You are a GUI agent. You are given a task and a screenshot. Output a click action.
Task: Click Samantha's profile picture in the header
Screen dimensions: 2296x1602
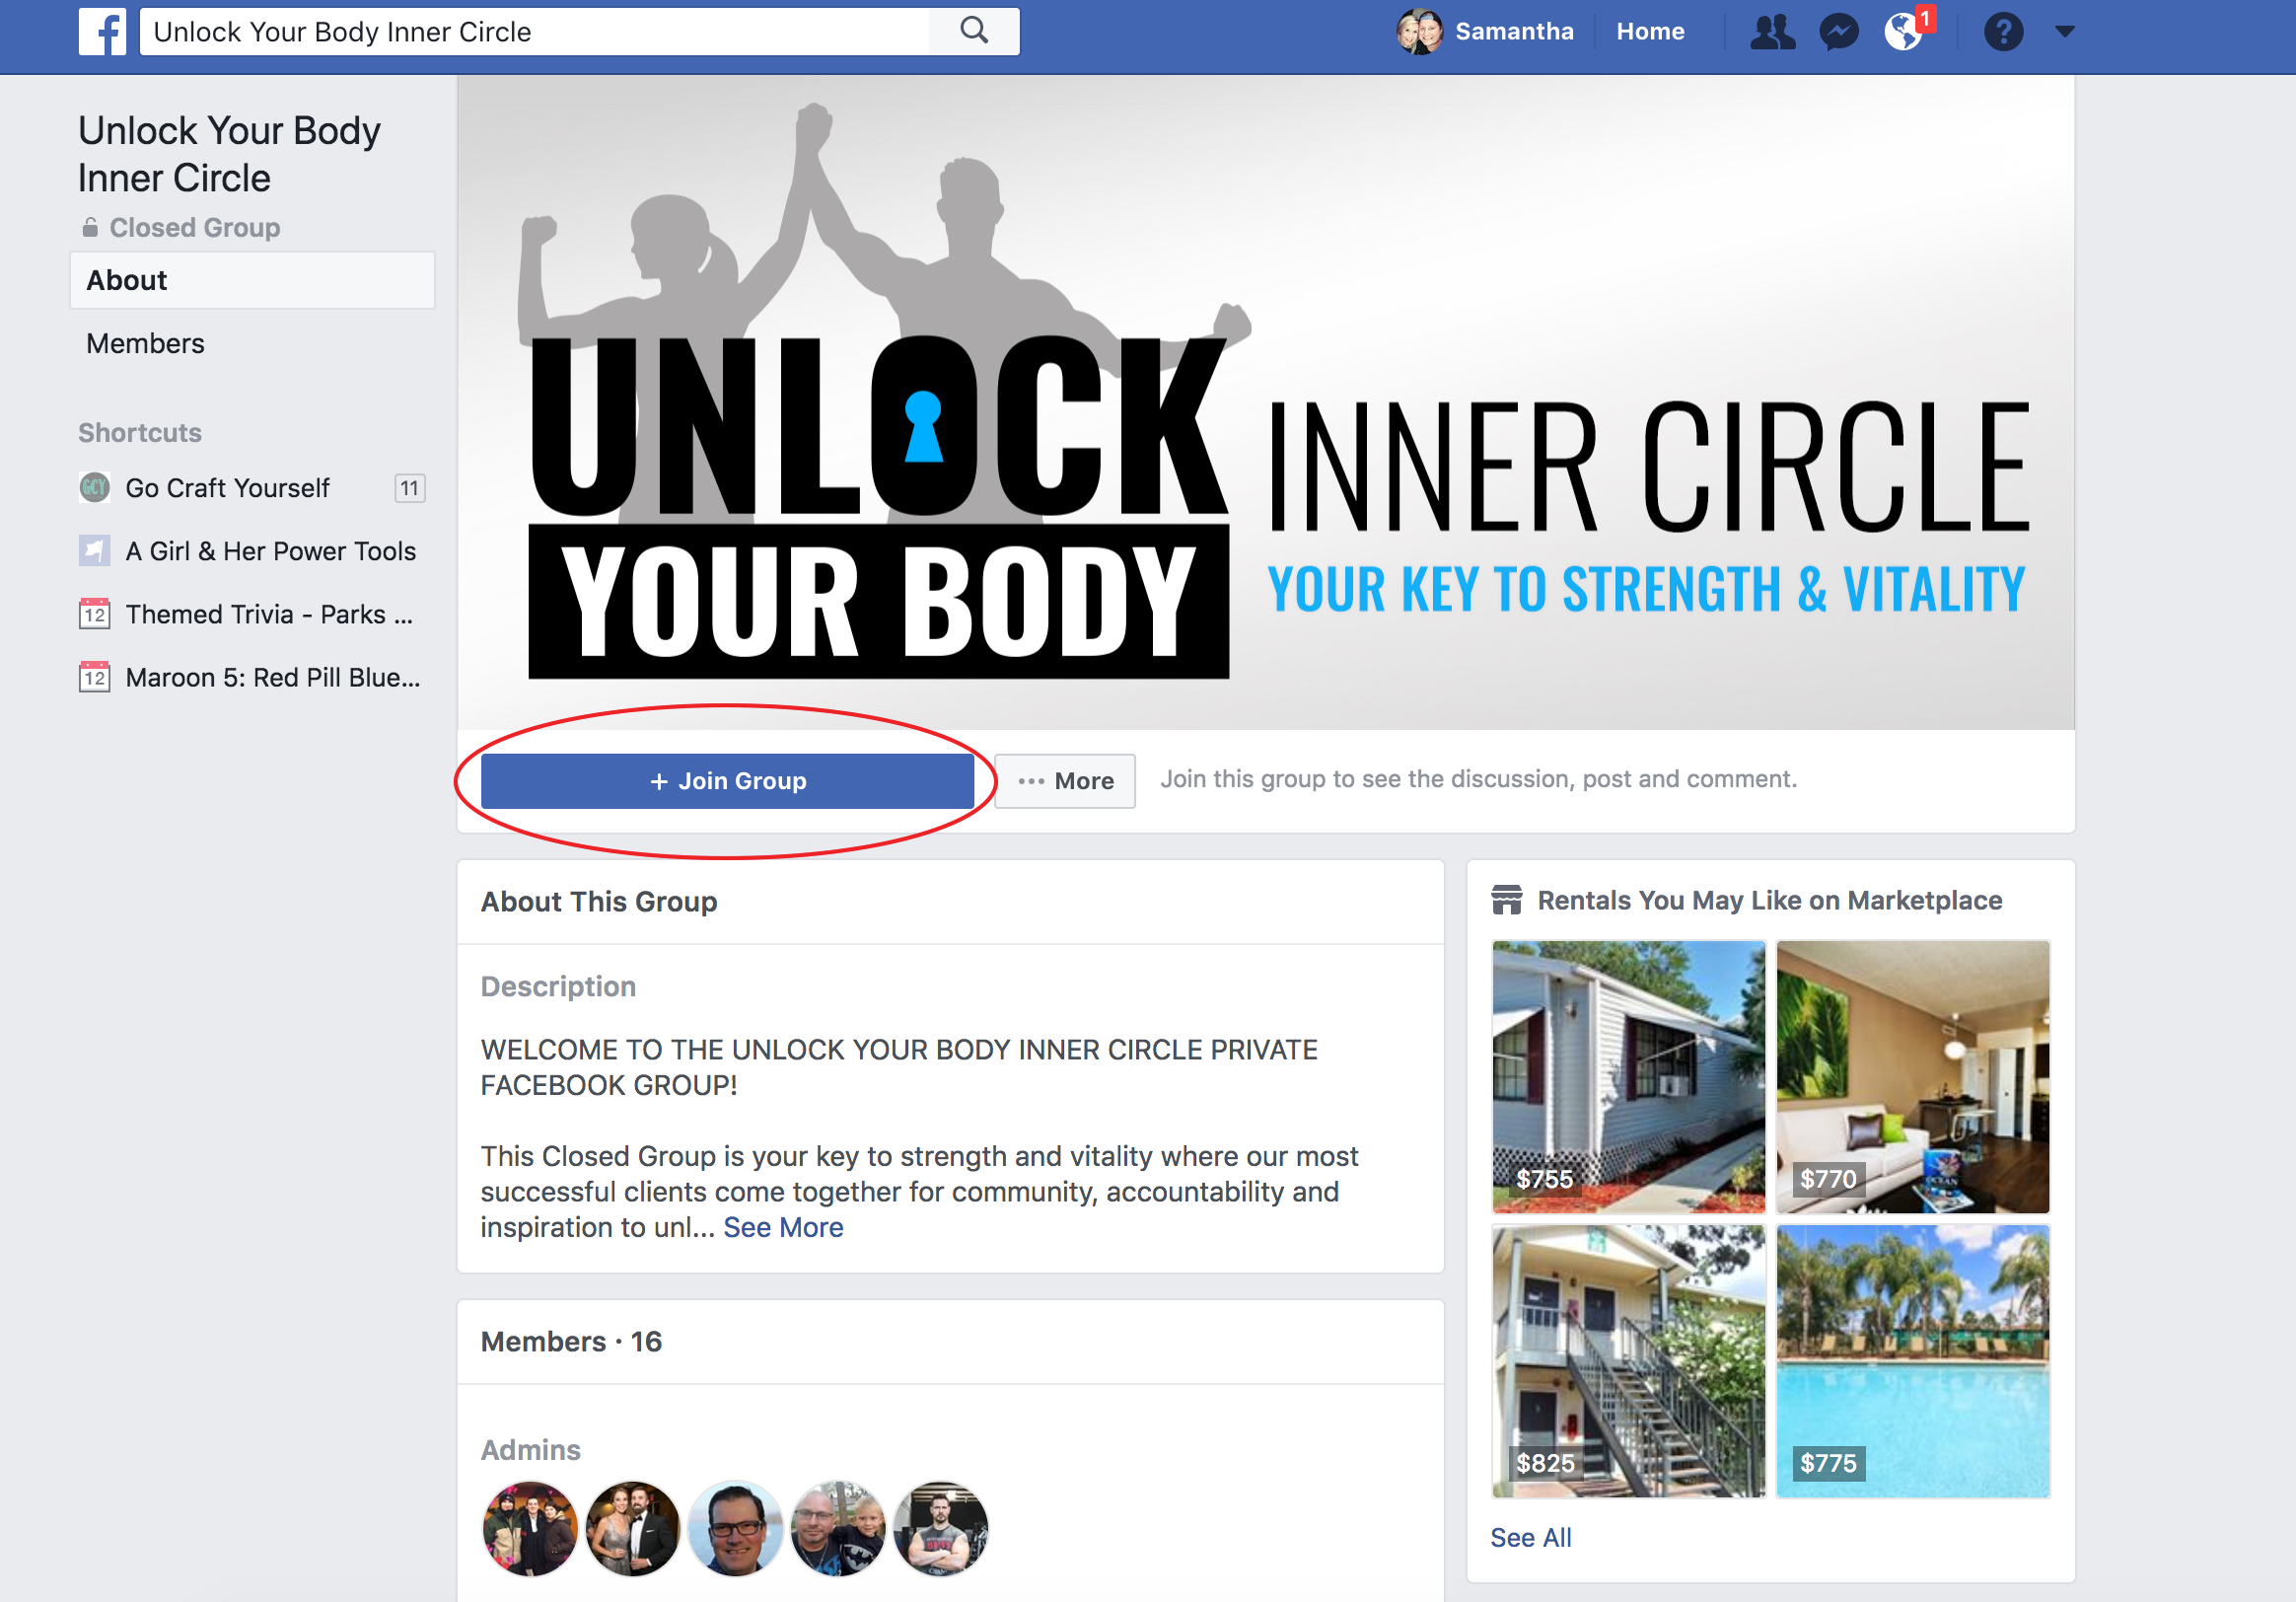pos(1419,32)
